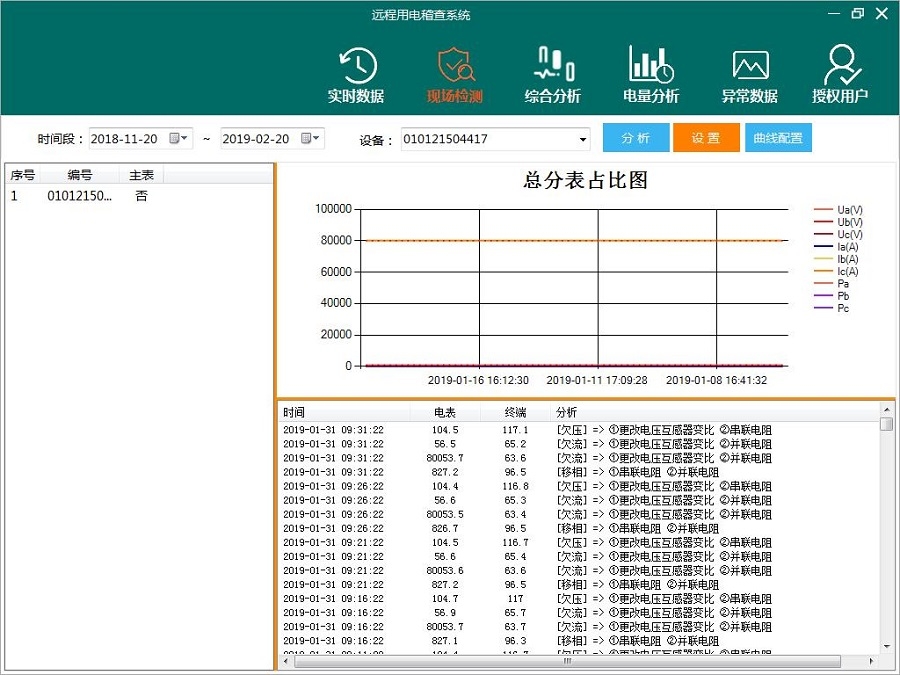Expand the 设备 device dropdown list

(583, 139)
